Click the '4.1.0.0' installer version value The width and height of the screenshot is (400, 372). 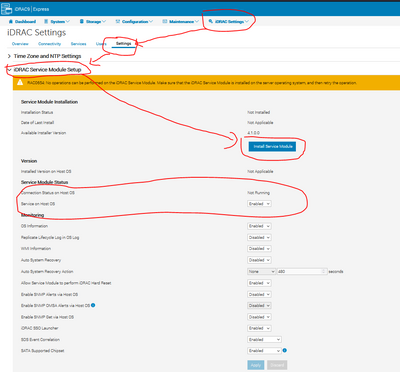tap(253, 133)
